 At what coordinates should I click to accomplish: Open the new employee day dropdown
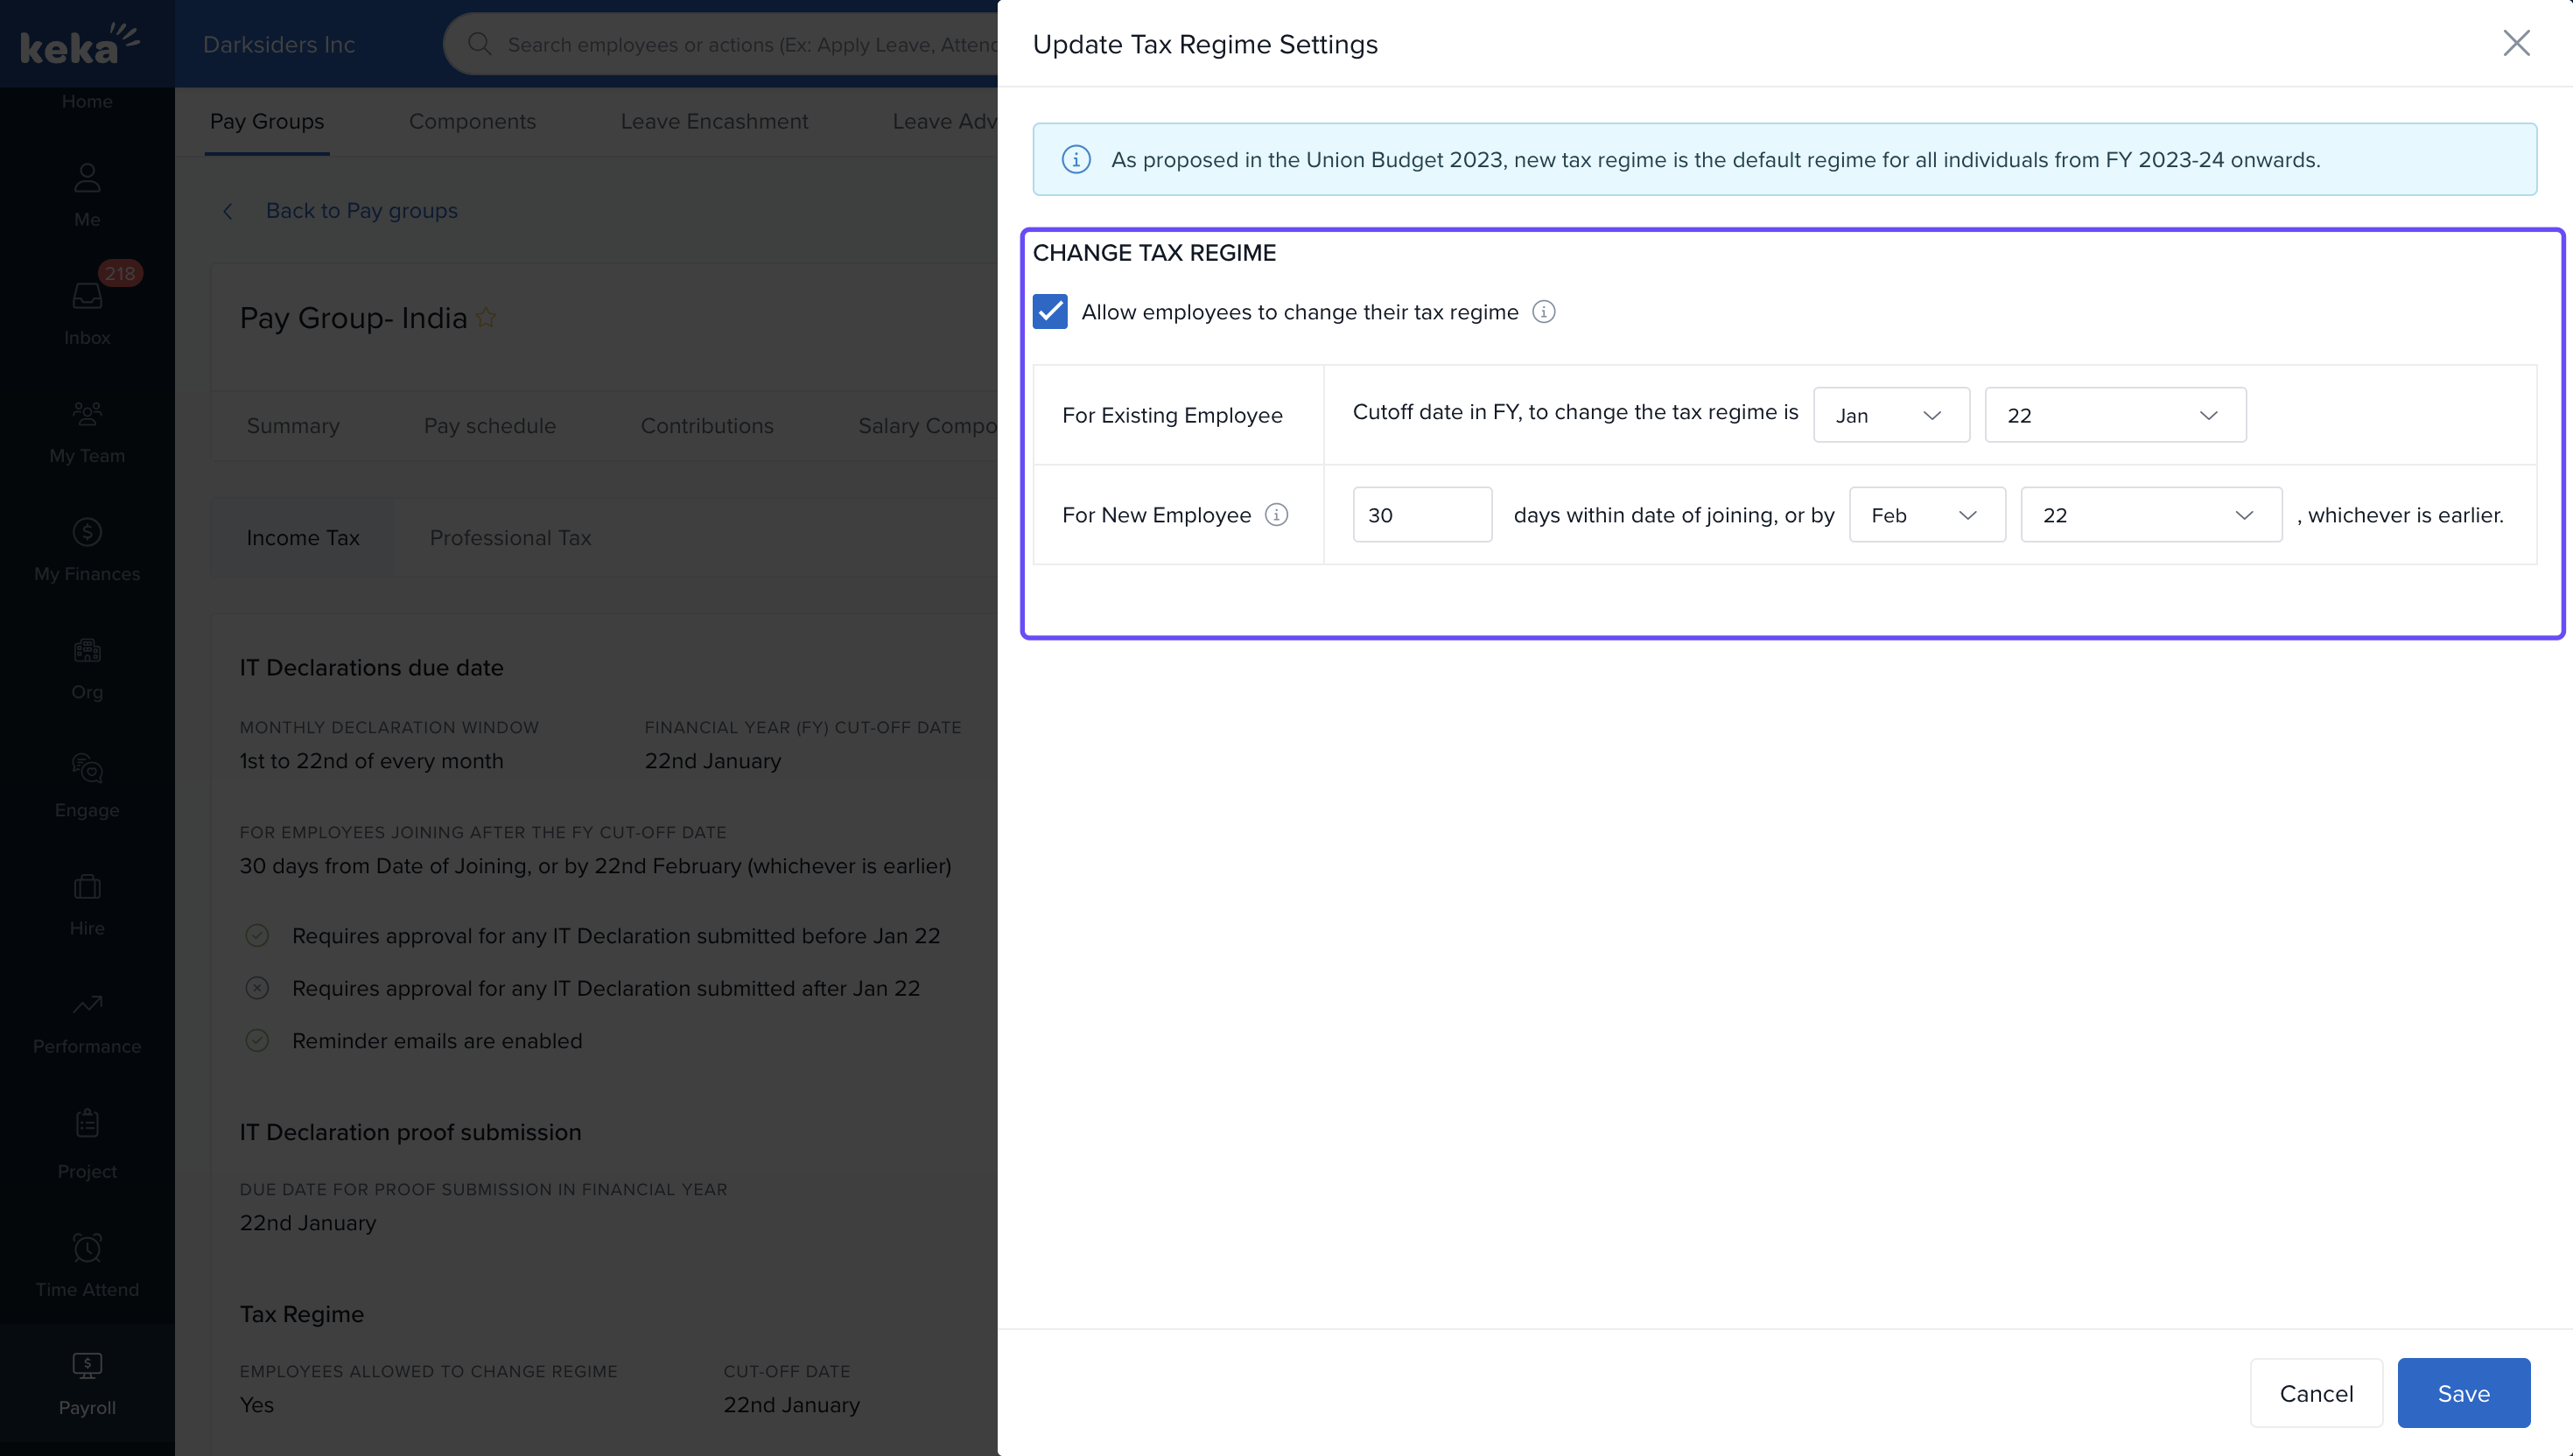coord(2150,515)
